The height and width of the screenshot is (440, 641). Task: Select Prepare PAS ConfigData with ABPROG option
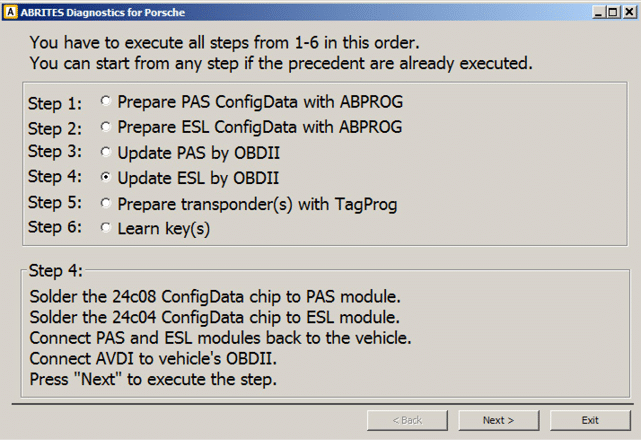point(107,102)
